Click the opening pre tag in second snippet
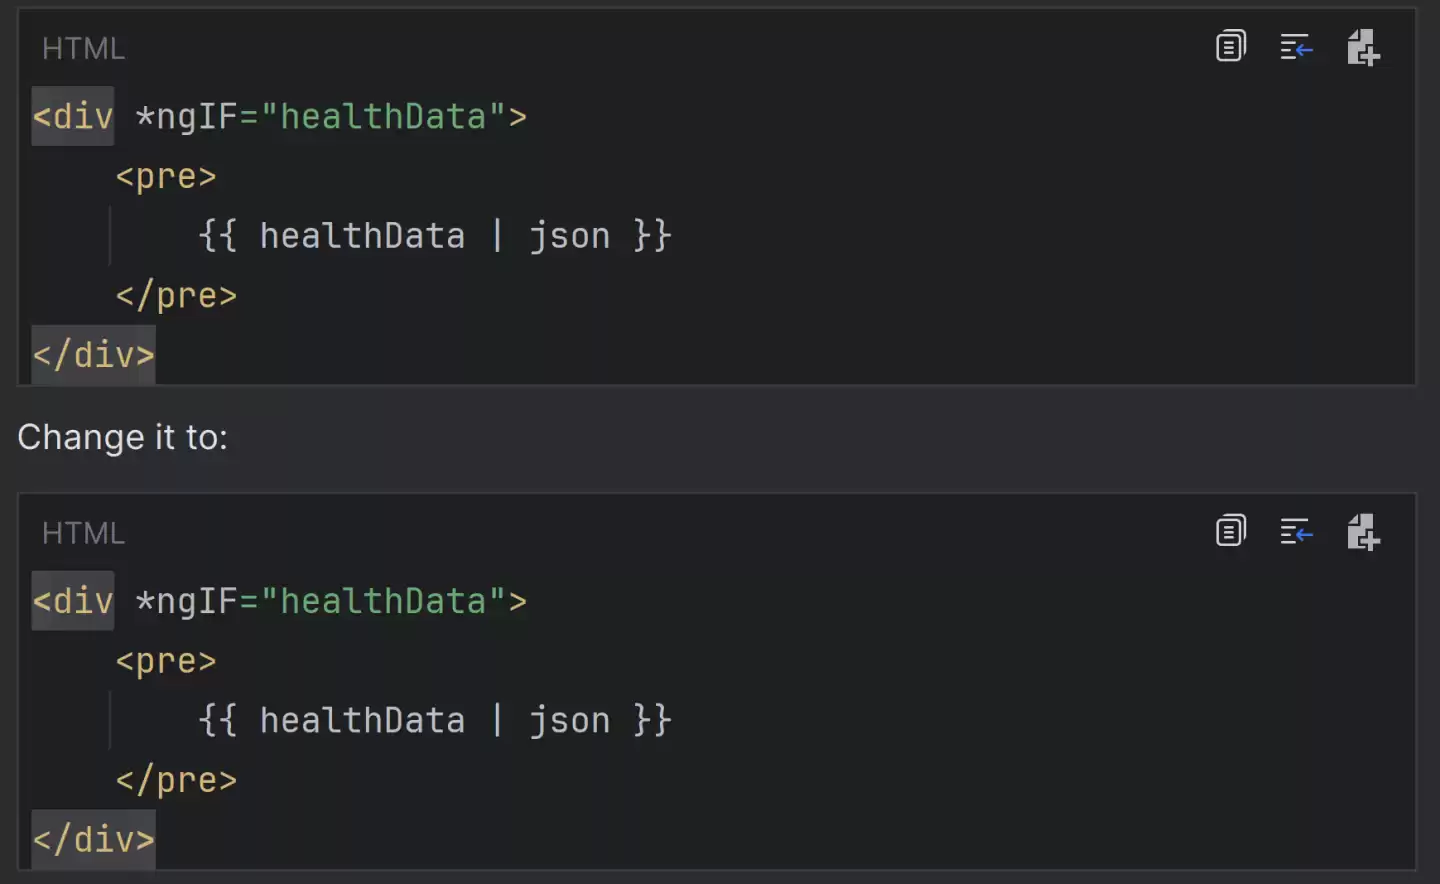 [166, 661]
